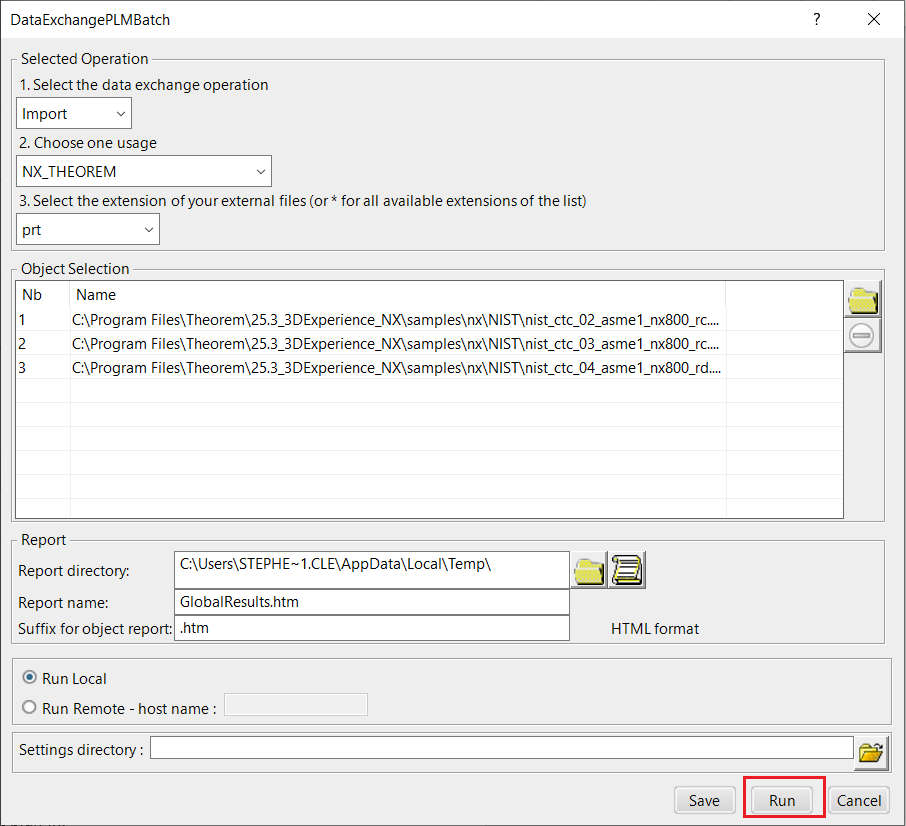Click the suffix for object report field
The width and height of the screenshot is (906, 826).
(x=372, y=628)
